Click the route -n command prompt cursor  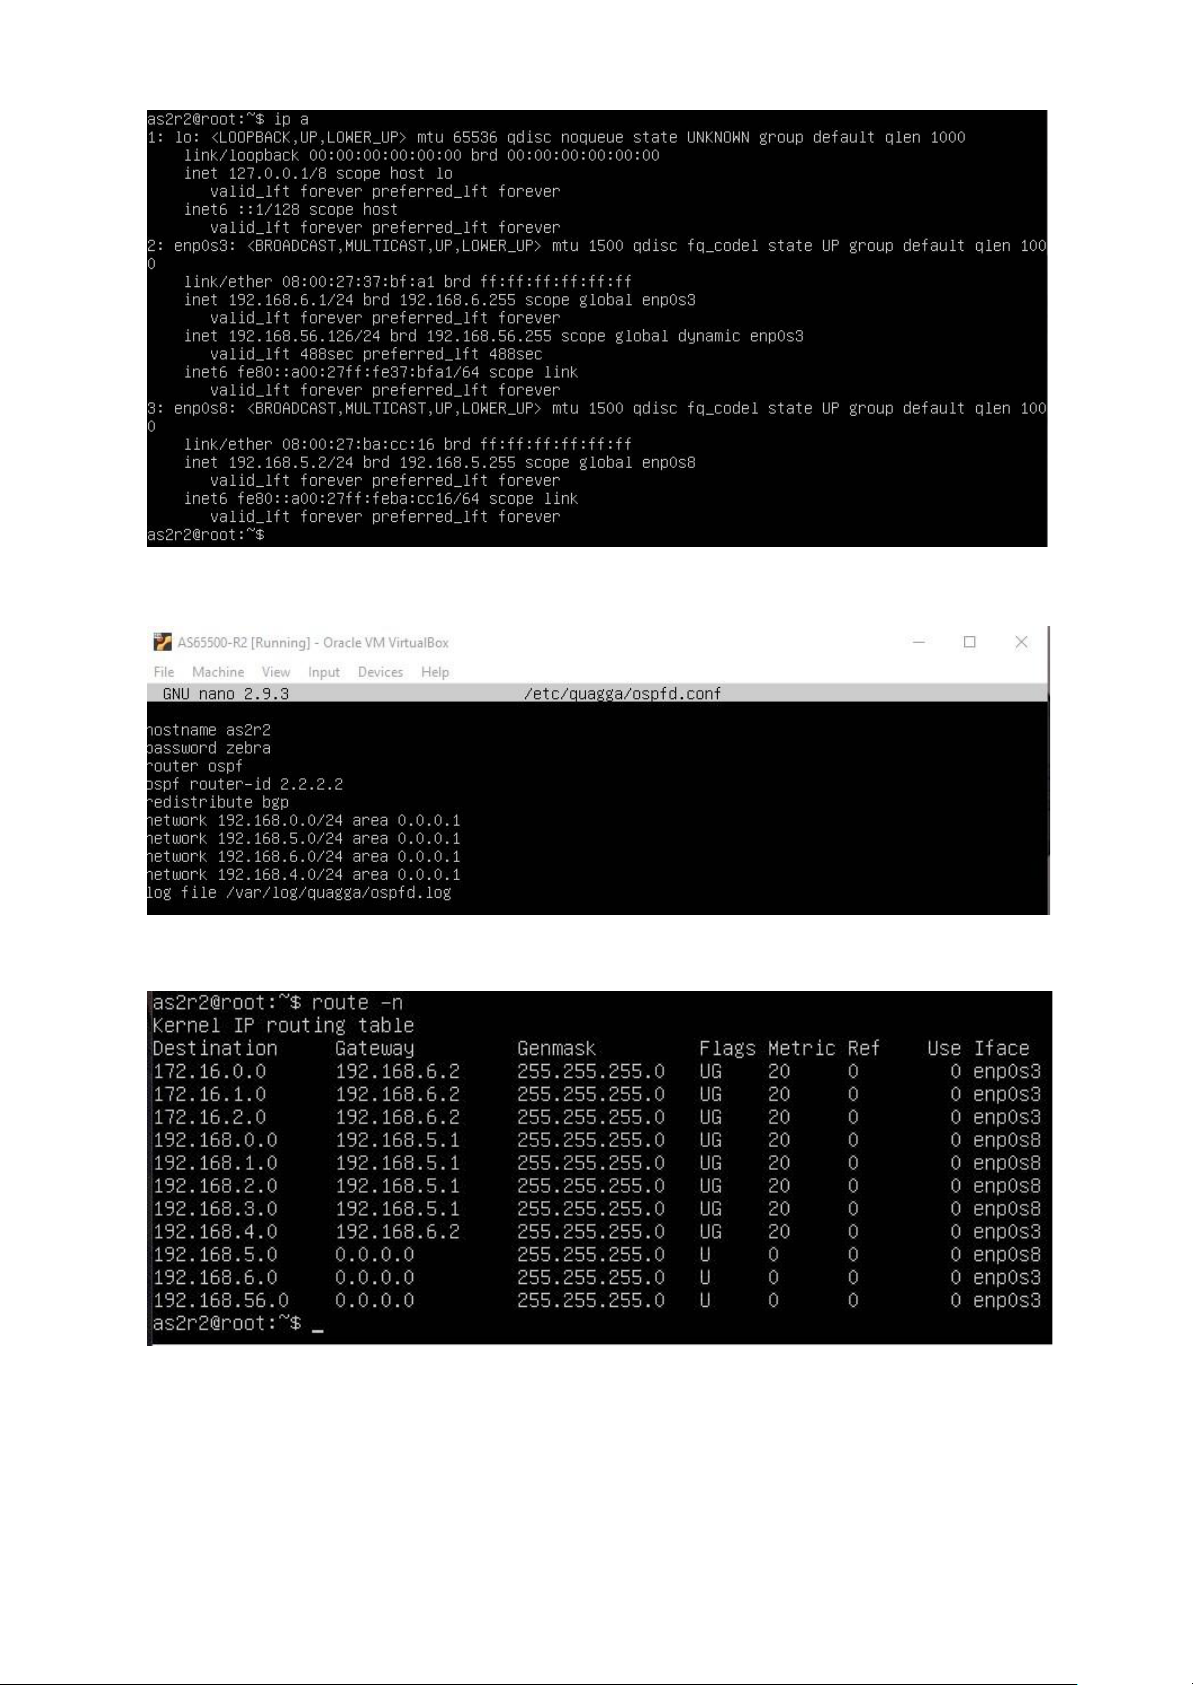point(317,1324)
